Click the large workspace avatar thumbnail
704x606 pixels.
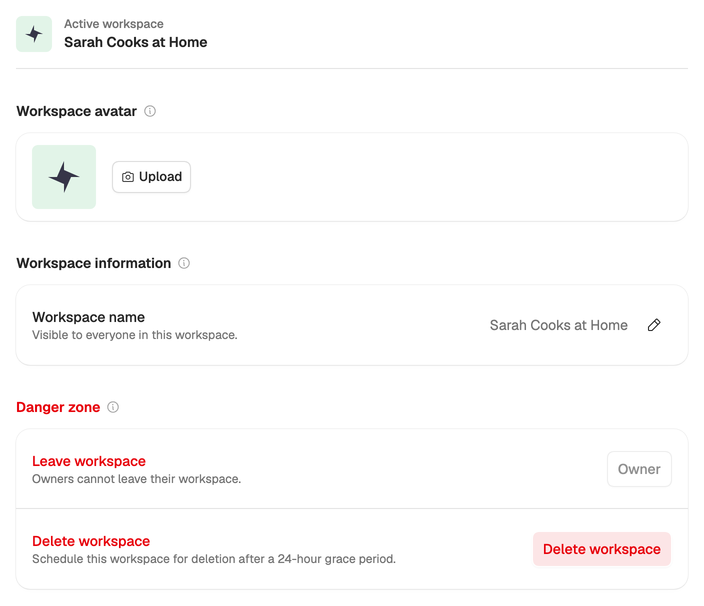64,177
